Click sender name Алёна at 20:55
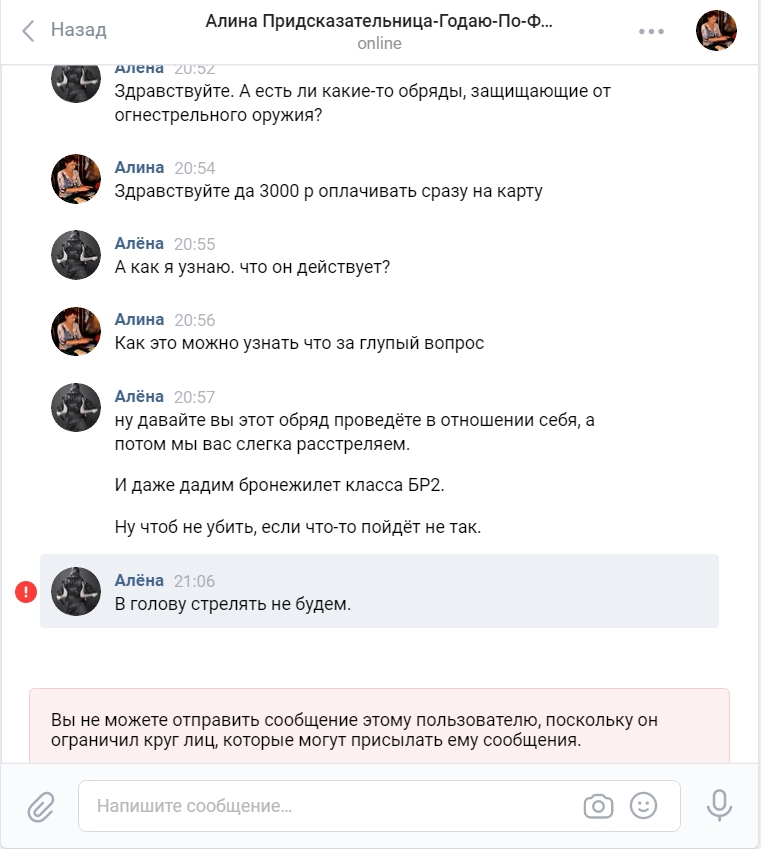Screen dimensions: 761x849 (139, 243)
